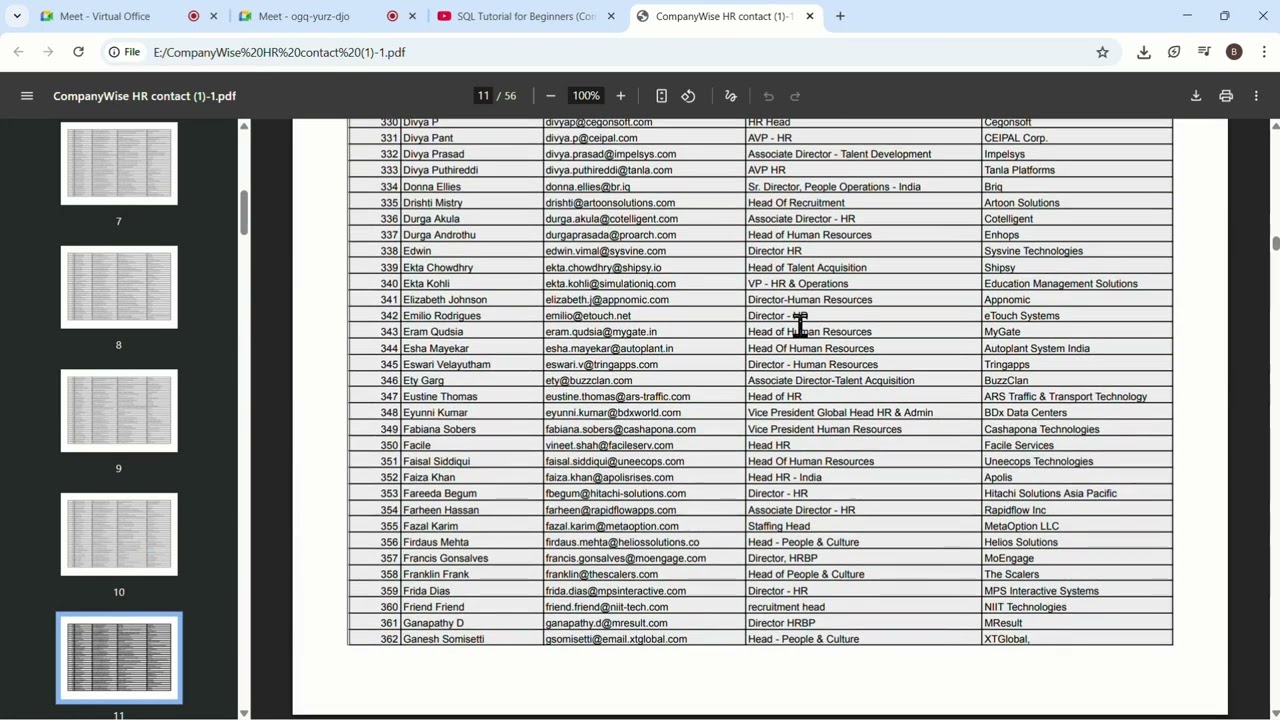Open PDF viewer more actions menu

pyautogui.click(x=1256, y=96)
